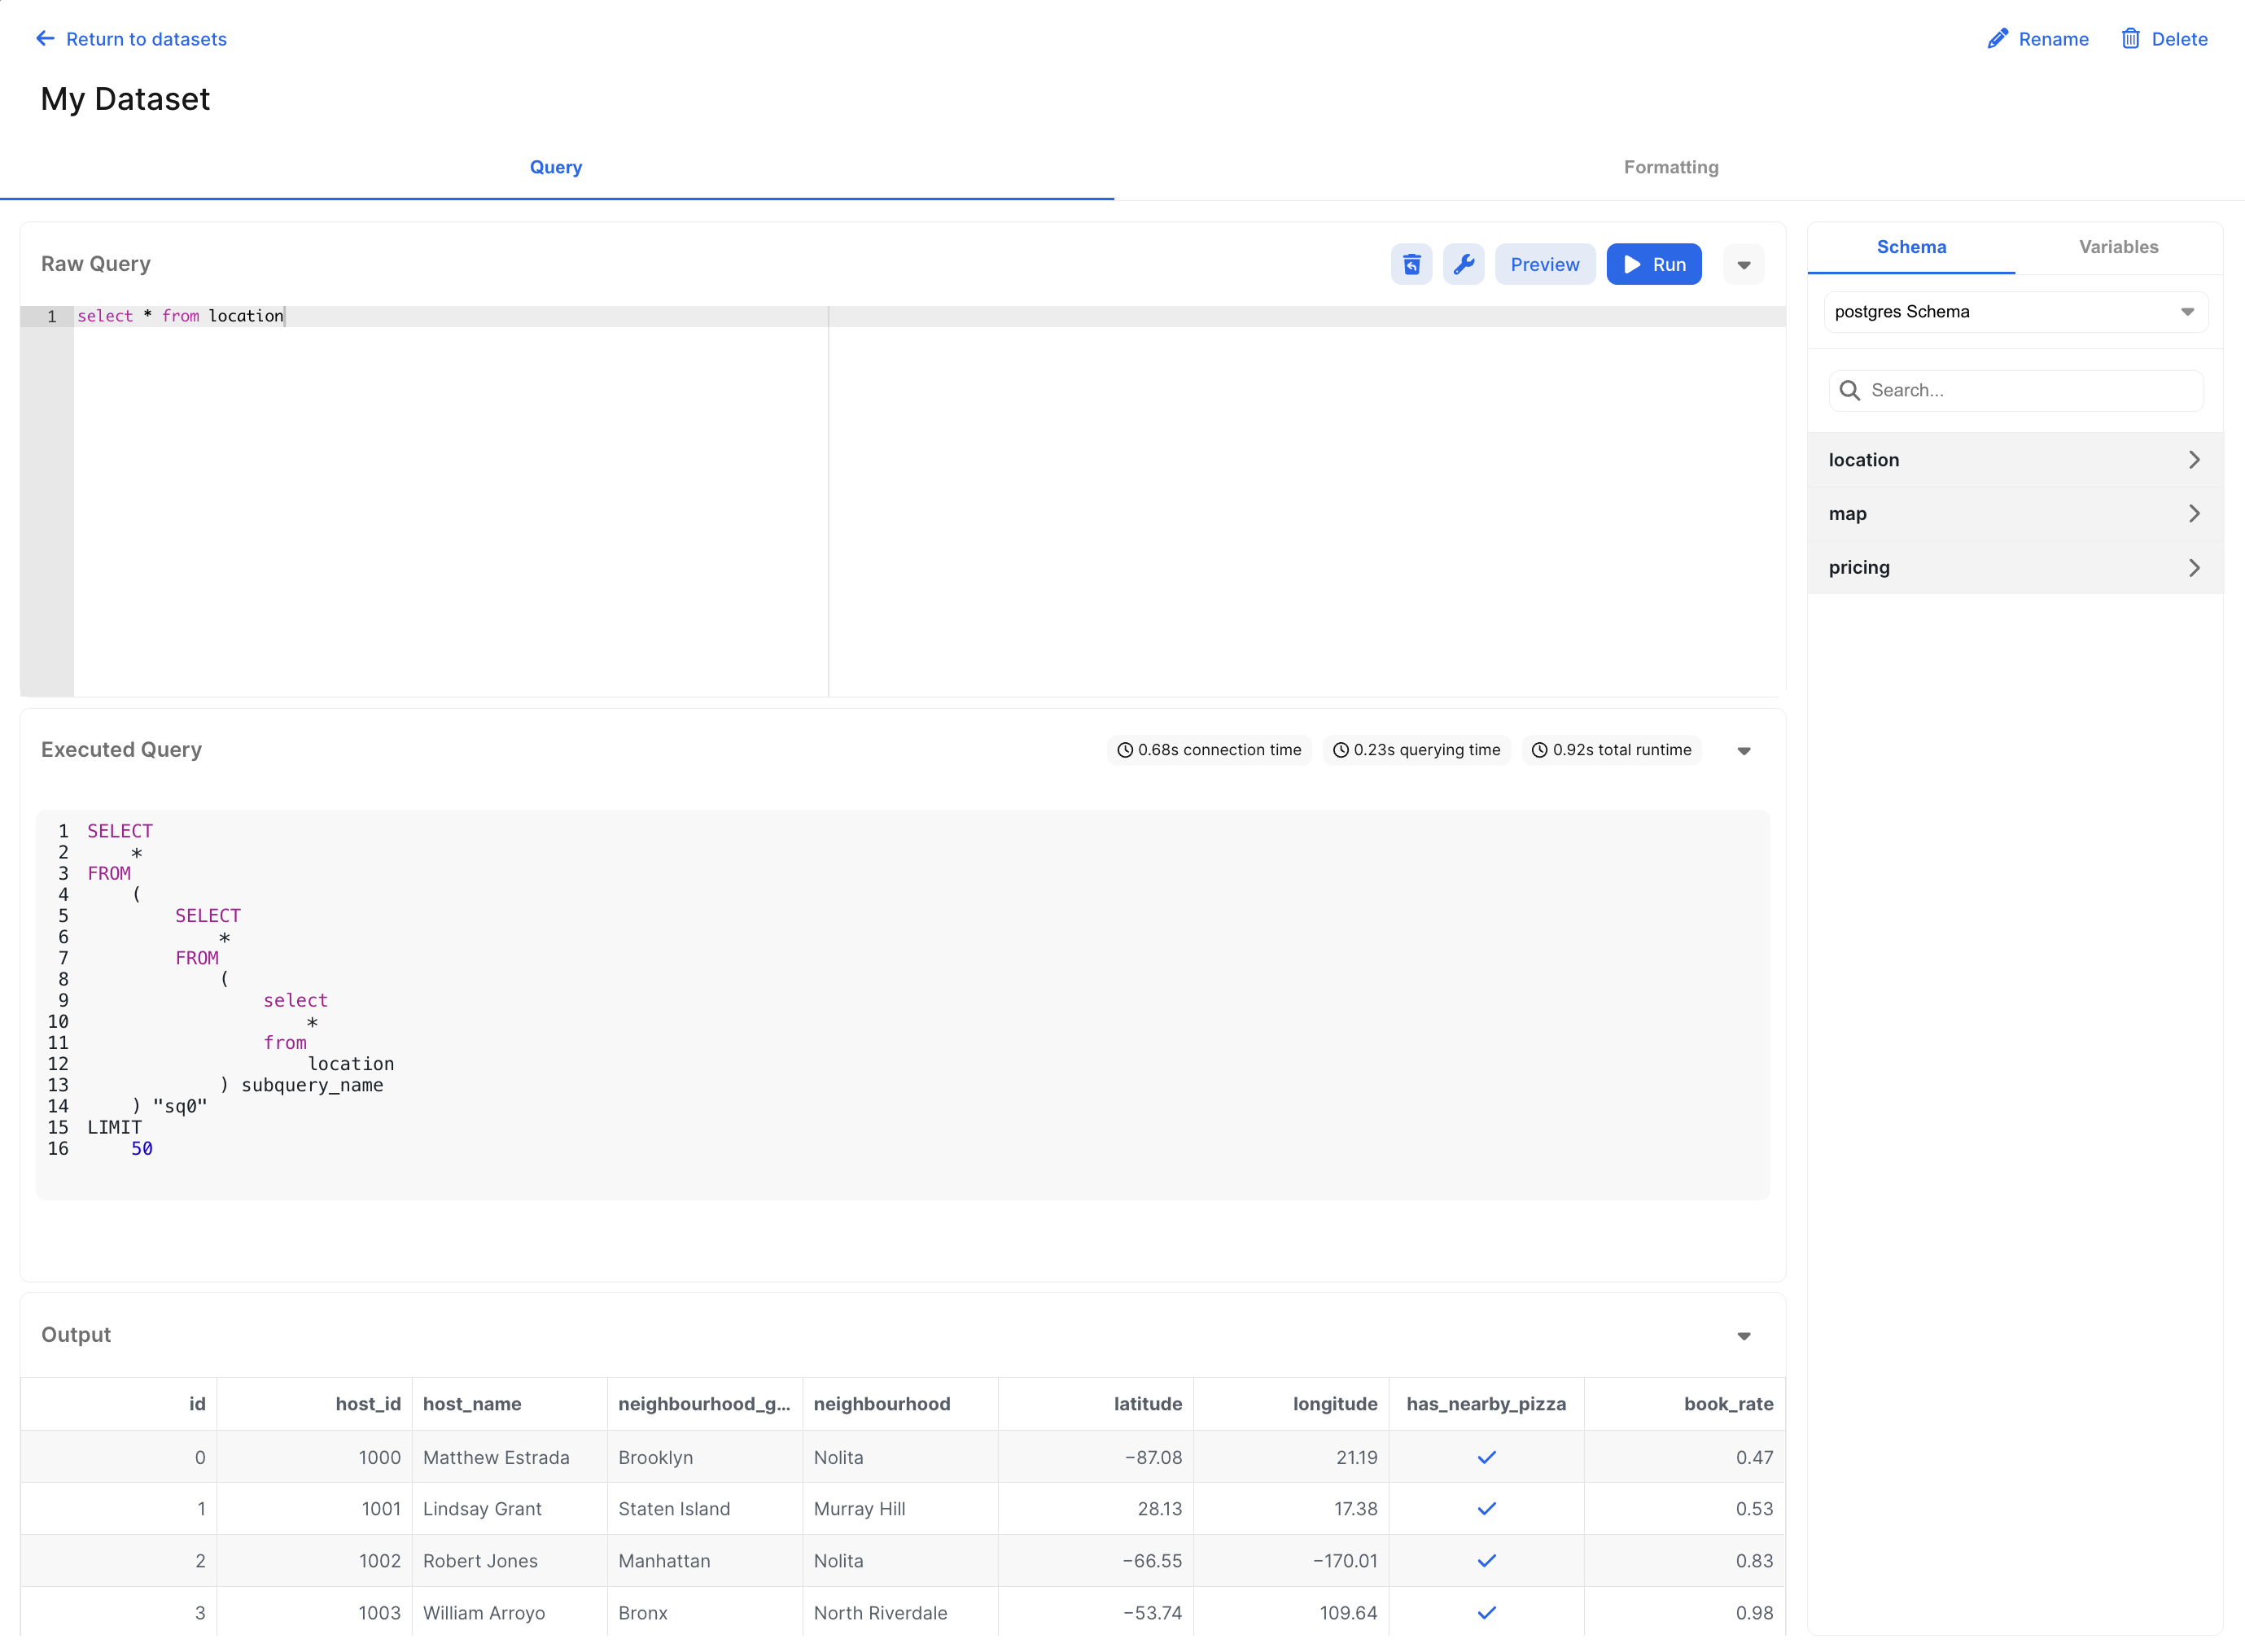Click the Delete trash can icon
Viewport: 2245px width, 1652px height.
tap(2130, 39)
